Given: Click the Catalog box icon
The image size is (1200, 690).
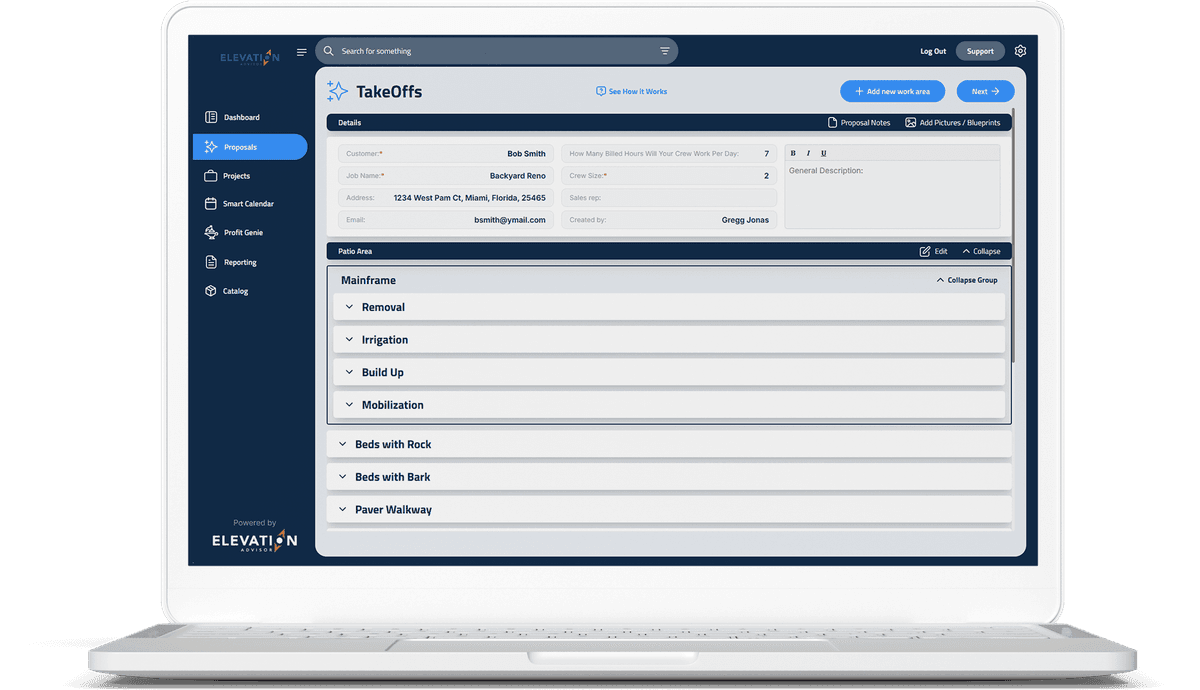Looking at the screenshot, I should 210,291.
